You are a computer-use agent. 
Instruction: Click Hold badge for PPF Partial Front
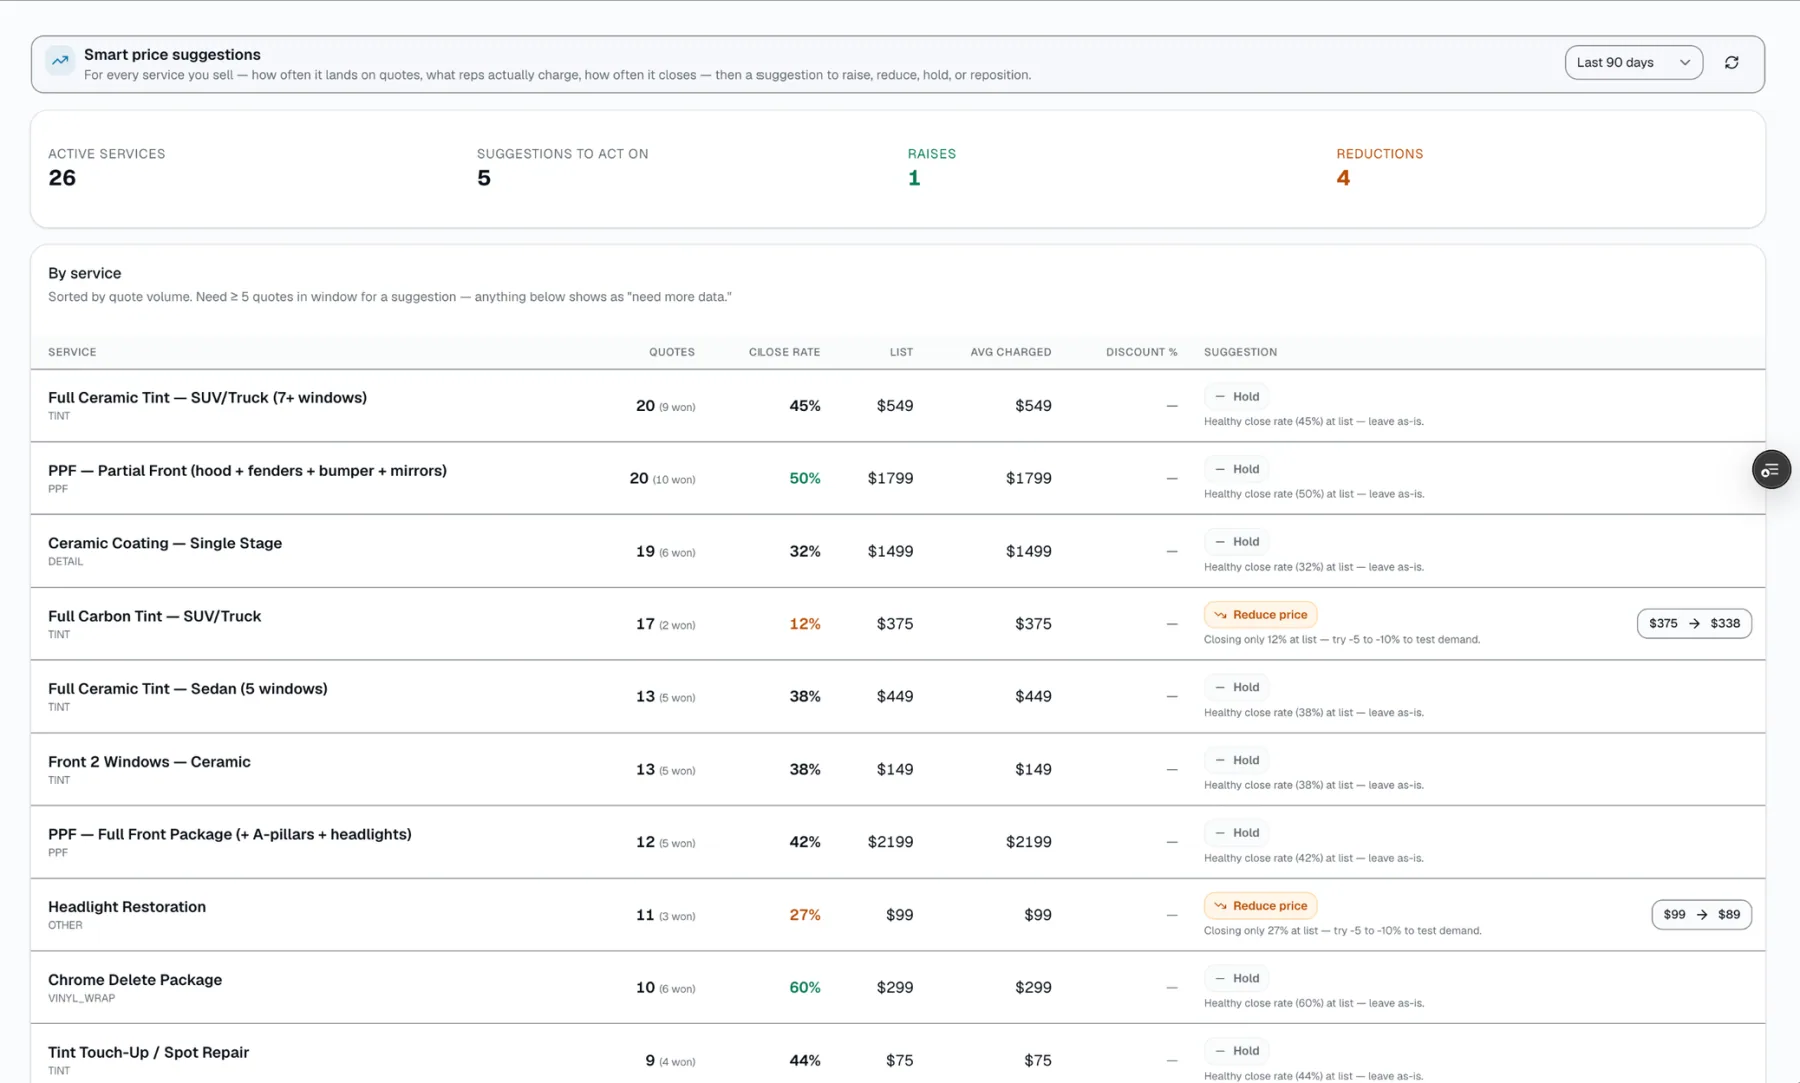click(x=1237, y=469)
